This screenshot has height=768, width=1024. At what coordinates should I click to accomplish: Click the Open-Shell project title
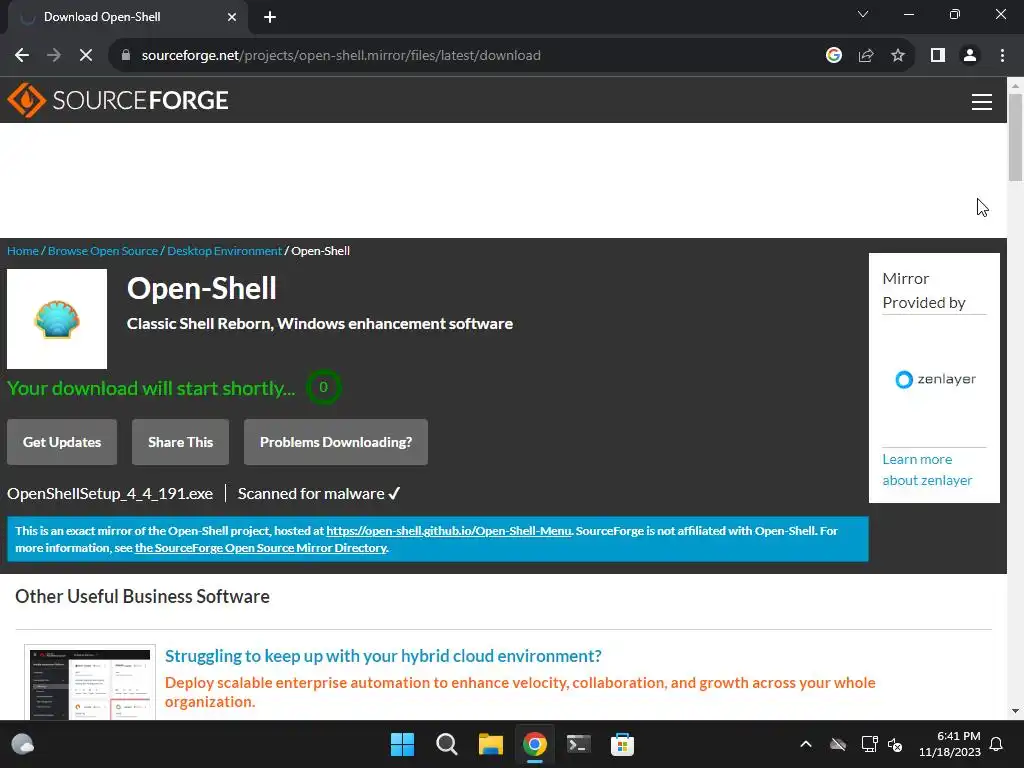tap(202, 288)
